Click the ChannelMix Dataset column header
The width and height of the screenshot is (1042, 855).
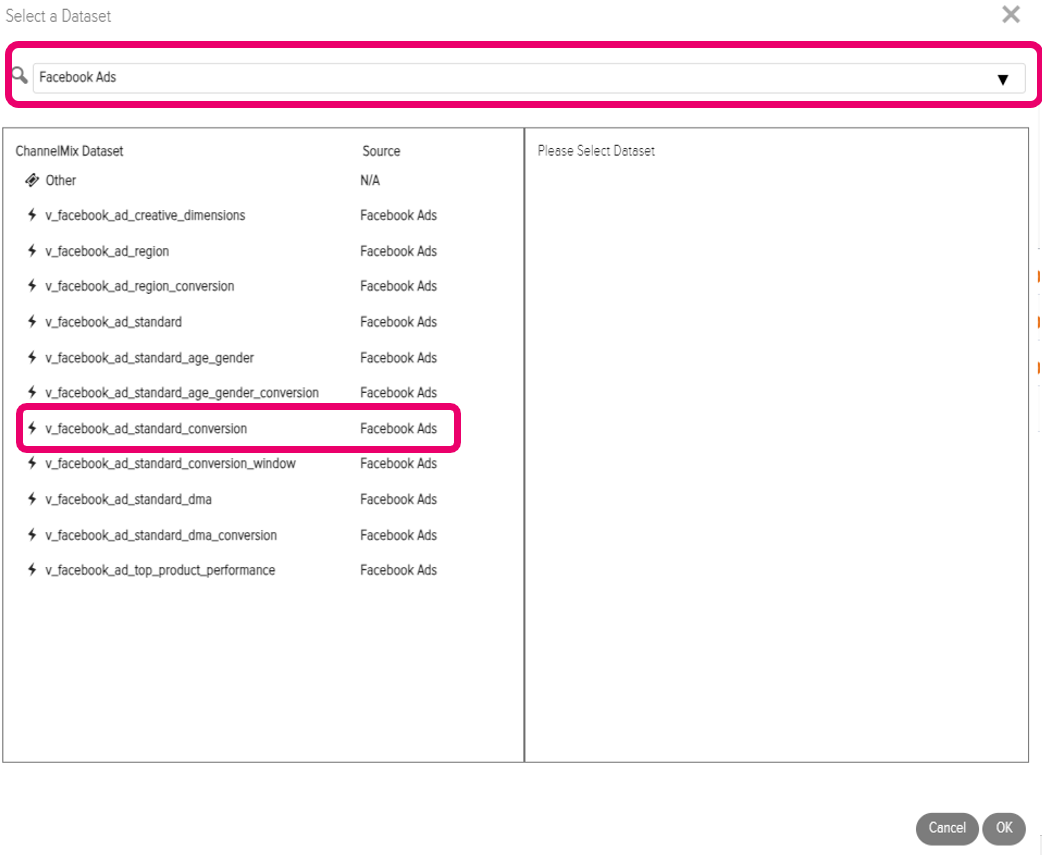[x=69, y=151]
